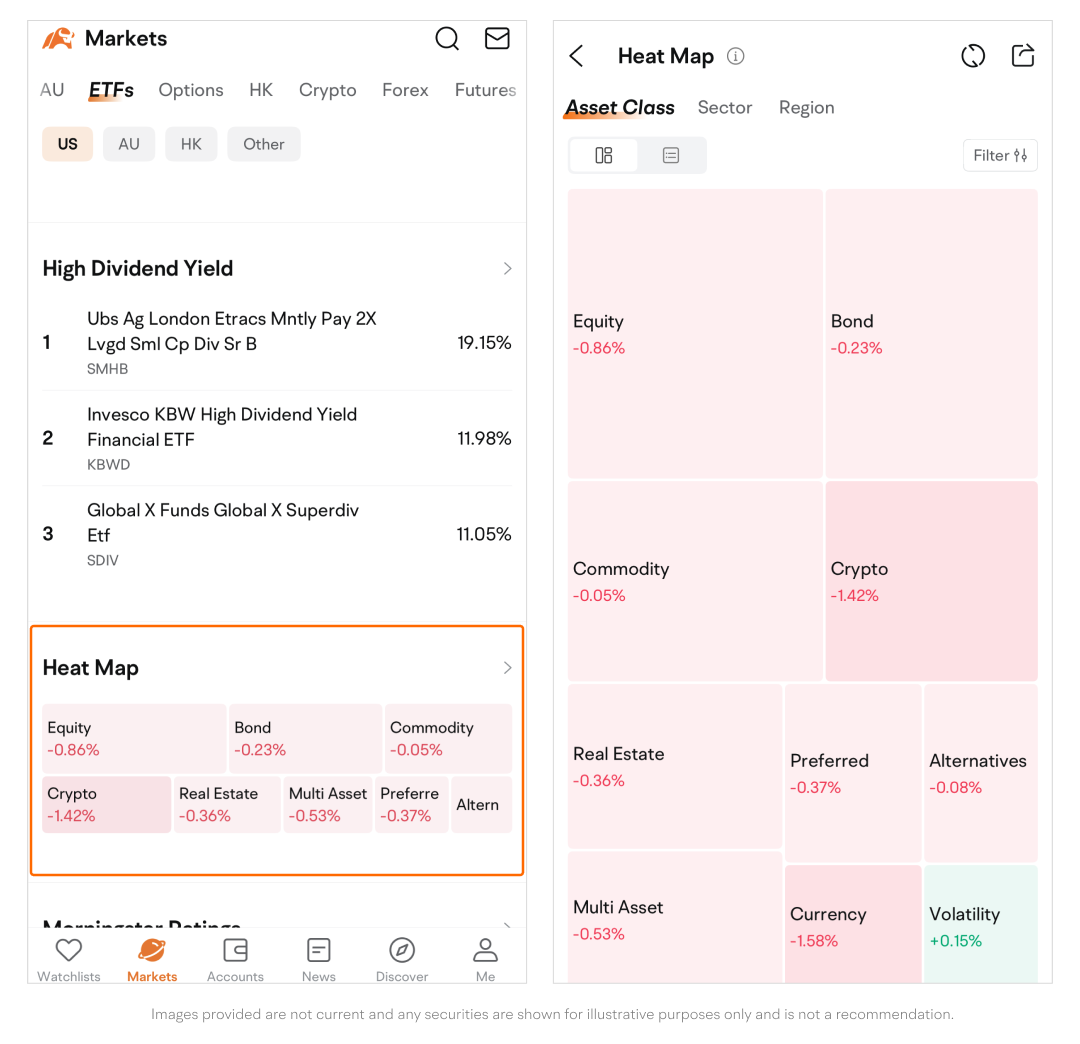Open the mail inbox icon
This screenshot has height=1044, width=1080.
coord(497,39)
